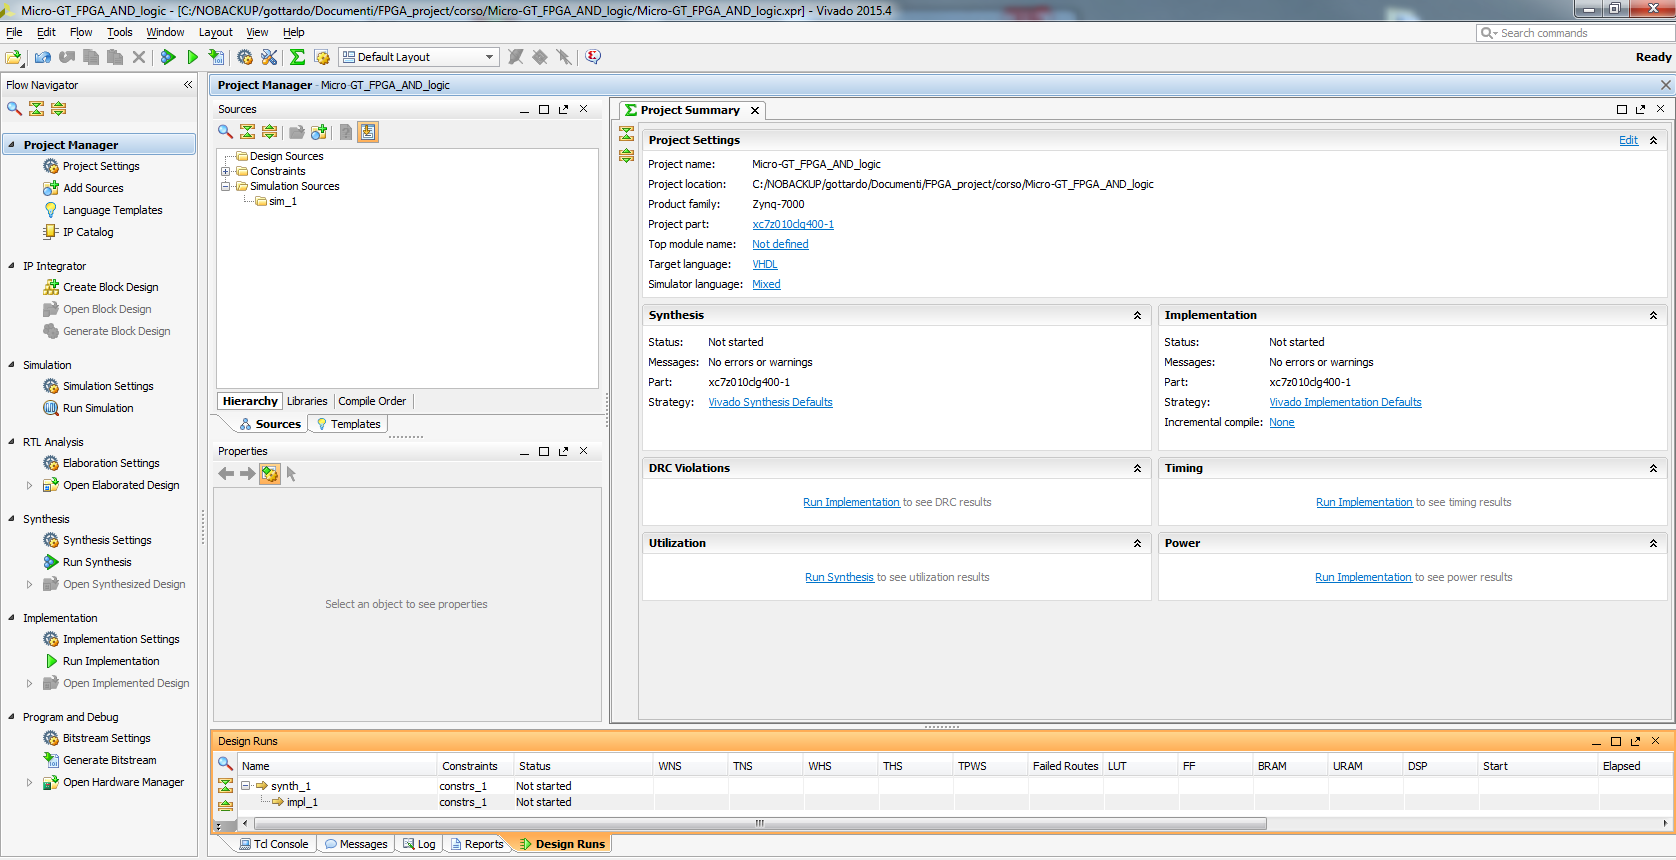Click the Sources panel search magnifier

(x=226, y=132)
